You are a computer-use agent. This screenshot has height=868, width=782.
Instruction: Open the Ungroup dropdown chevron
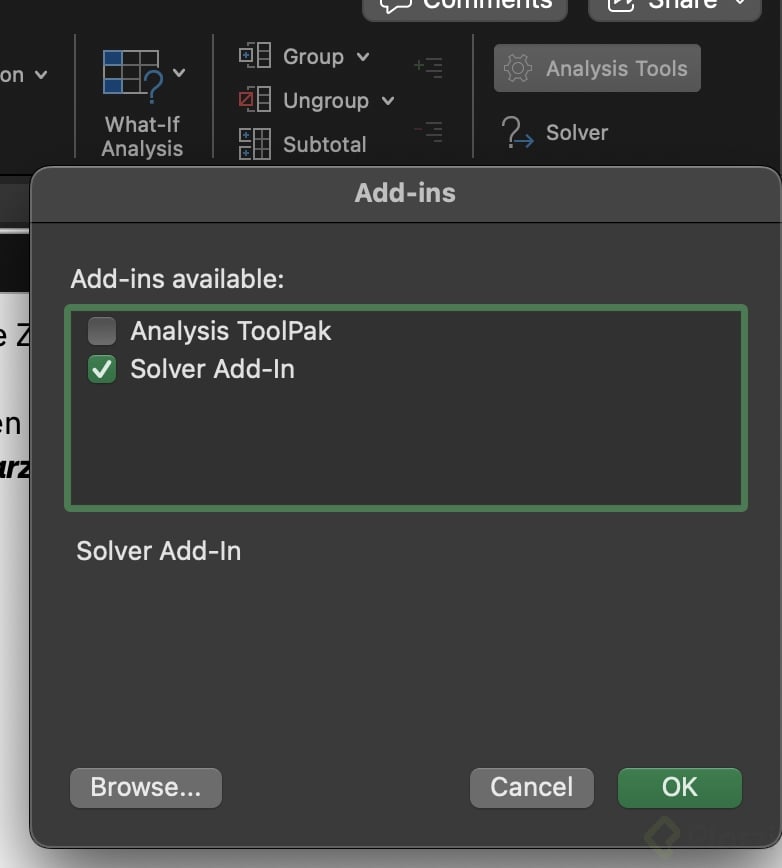(x=388, y=101)
